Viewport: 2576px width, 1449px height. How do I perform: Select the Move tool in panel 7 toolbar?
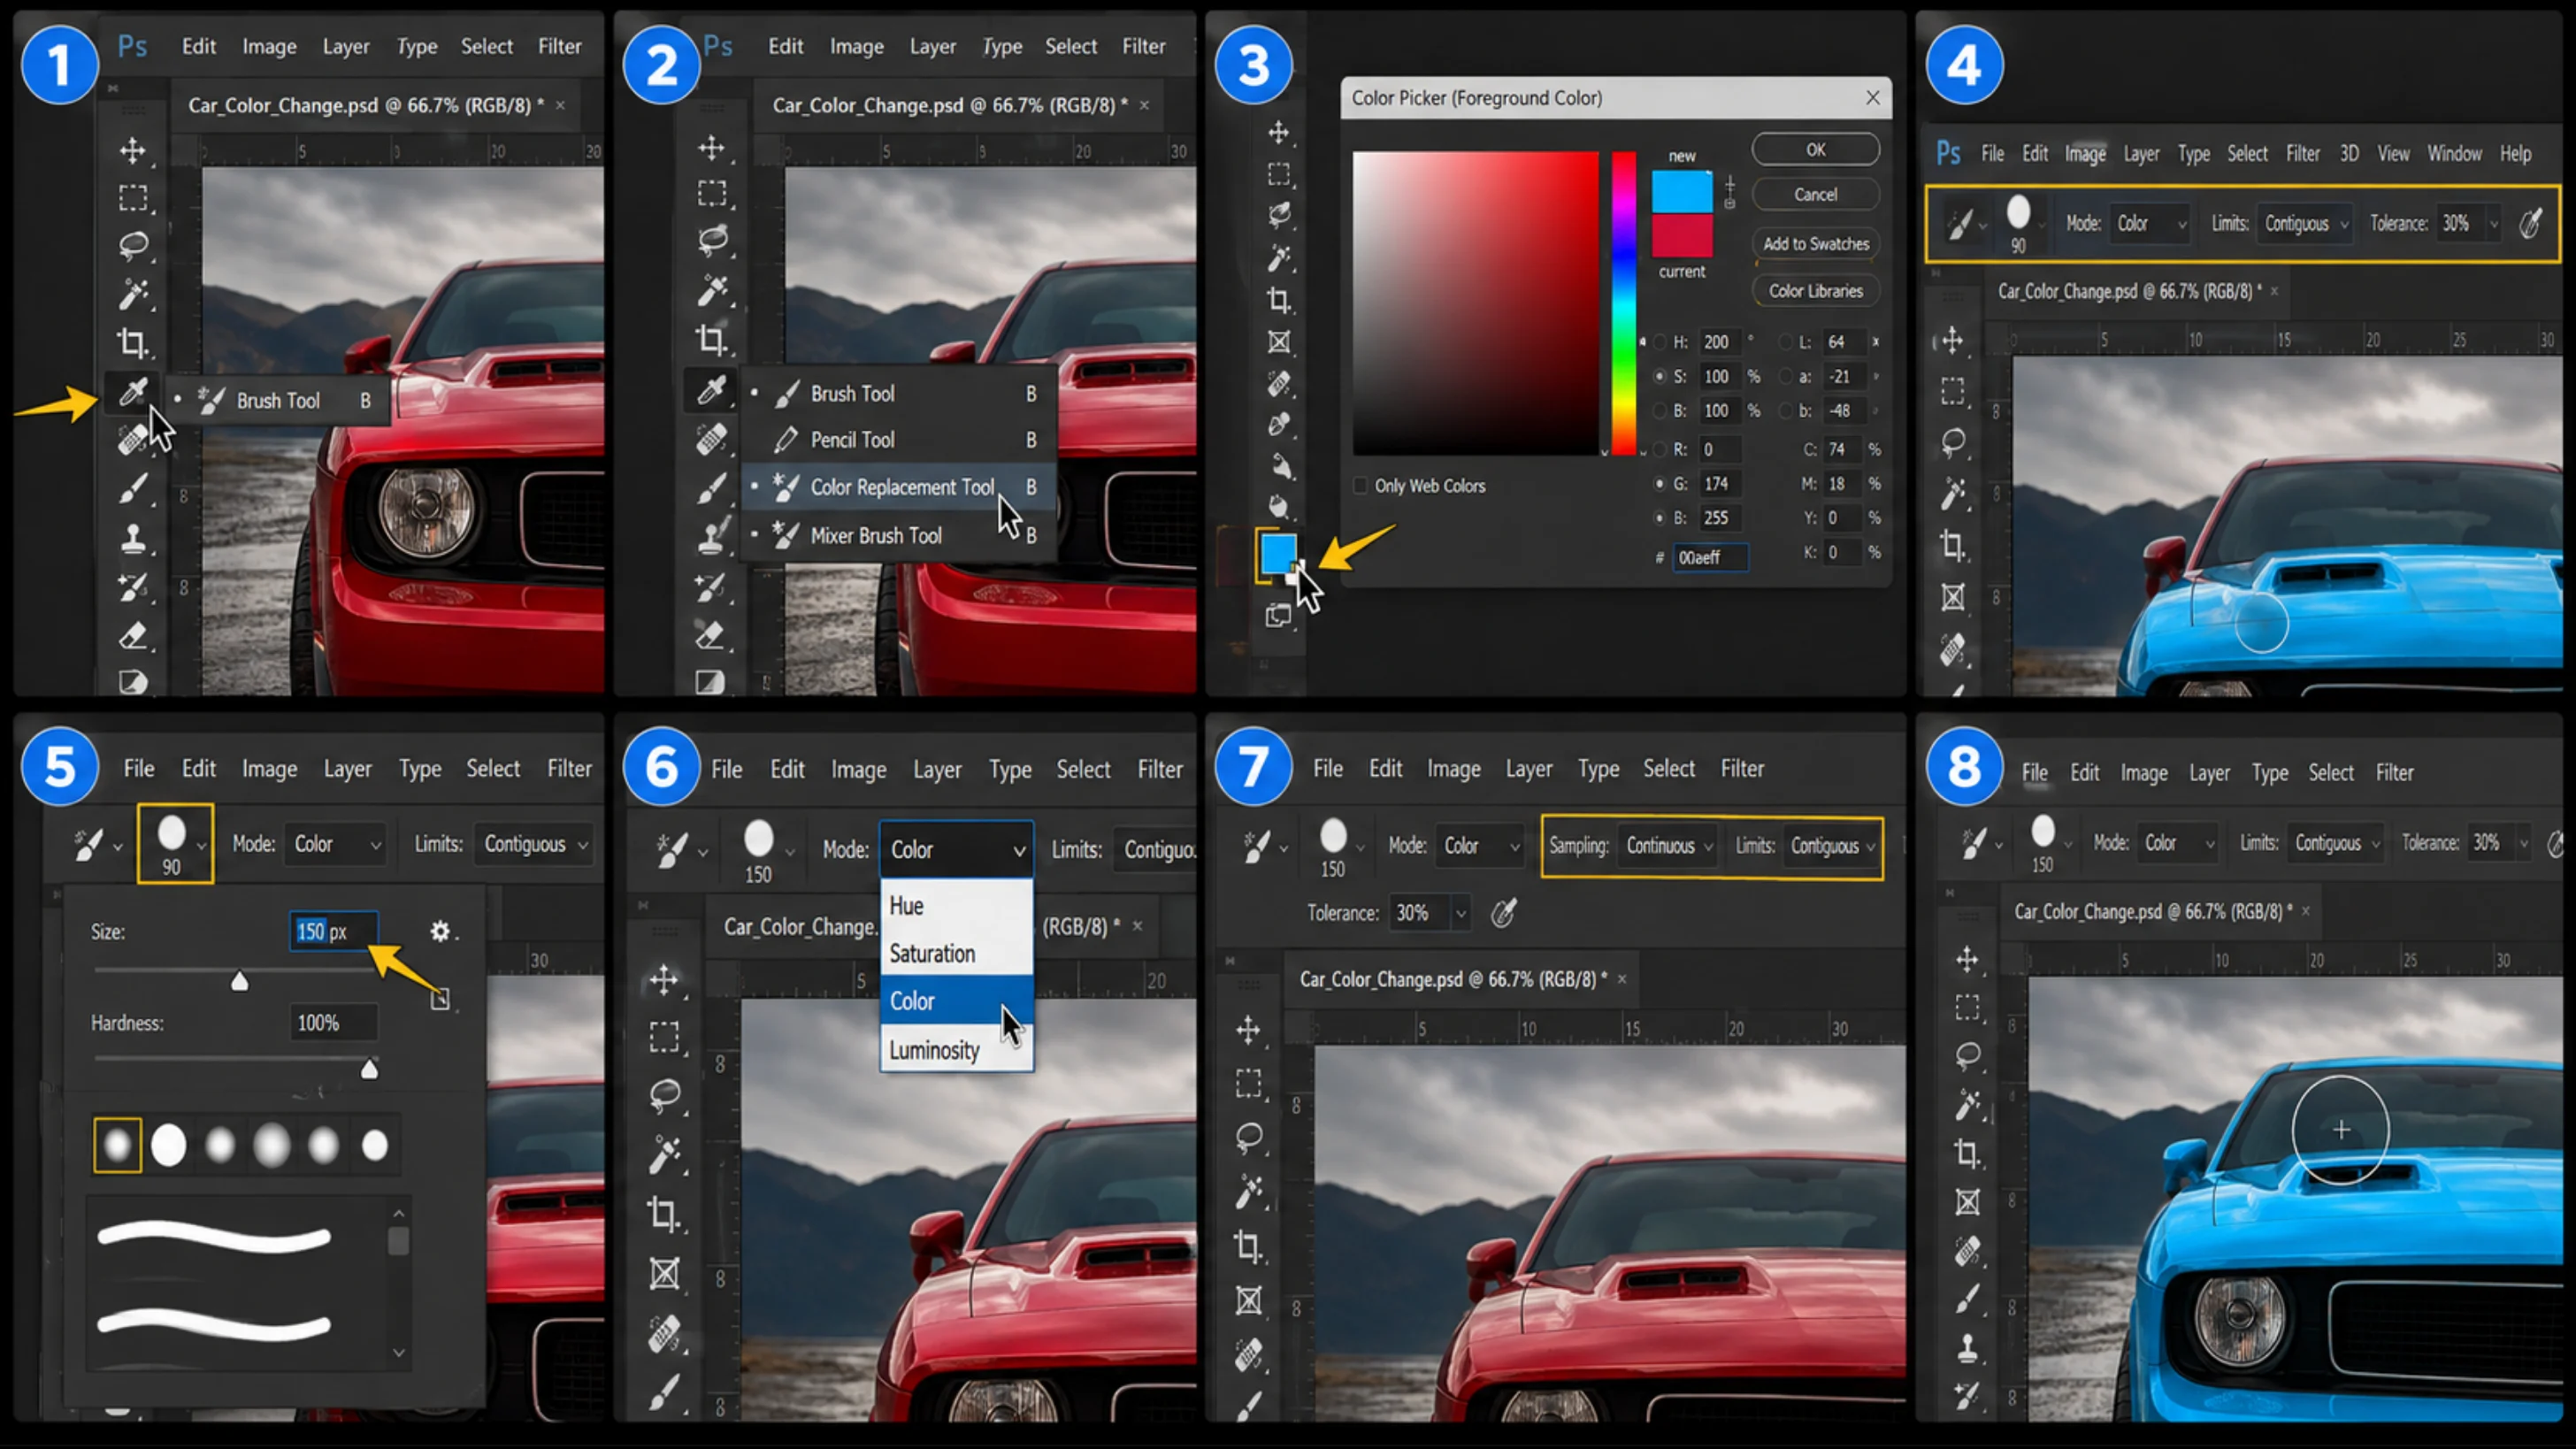pos(1248,1030)
